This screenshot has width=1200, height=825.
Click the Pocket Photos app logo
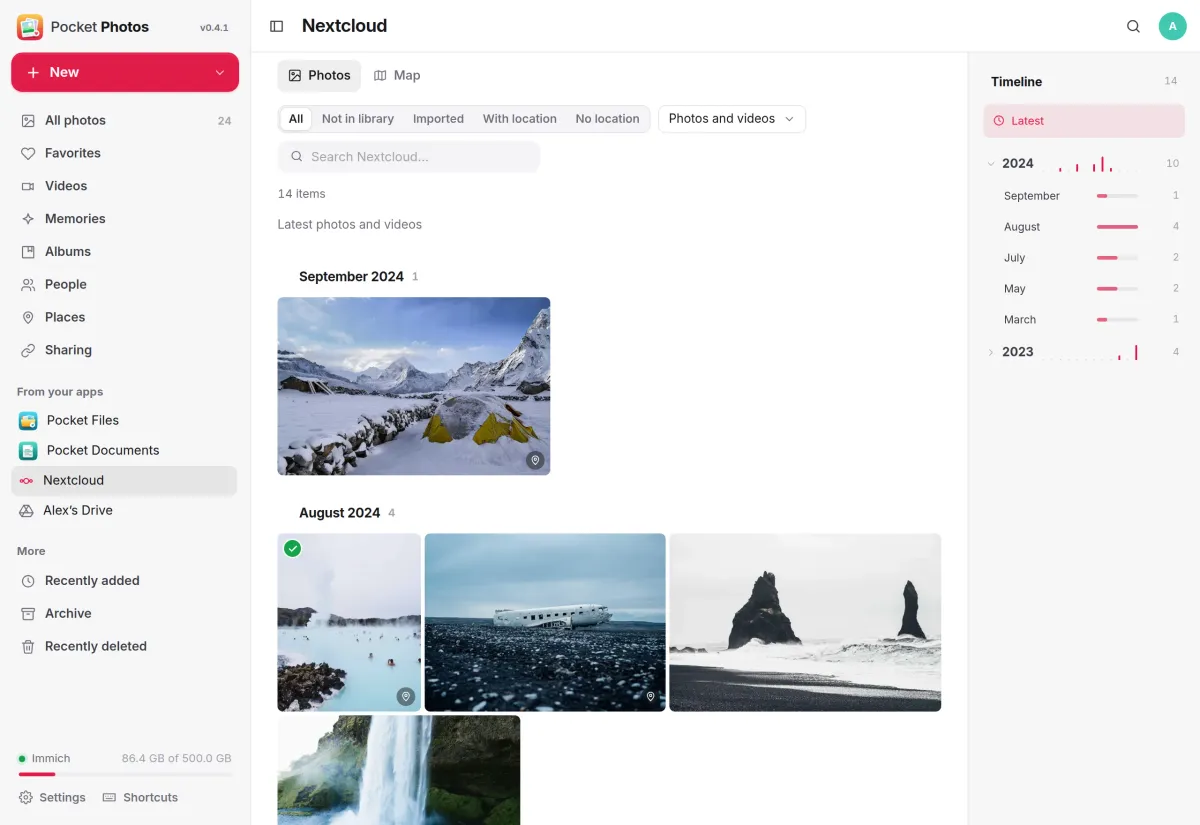point(30,27)
